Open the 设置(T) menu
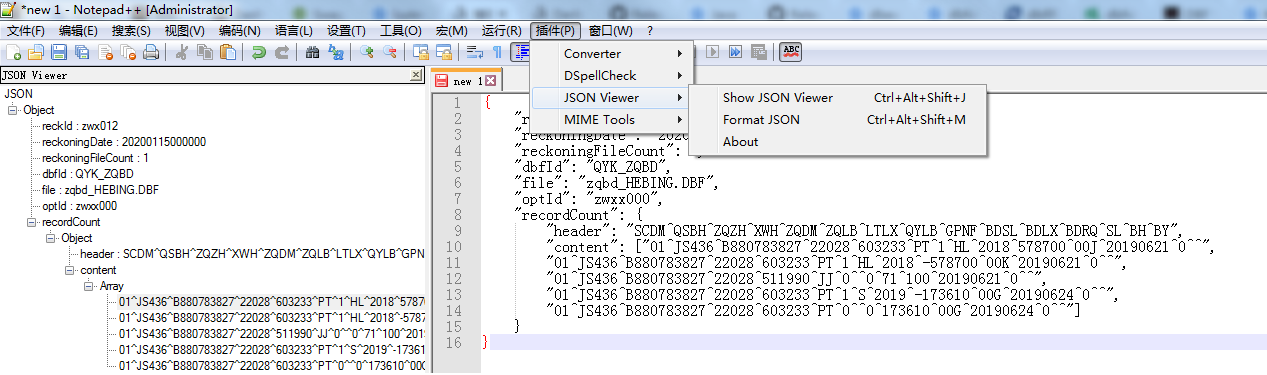The height and width of the screenshot is (375, 1267). tap(346, 31)
